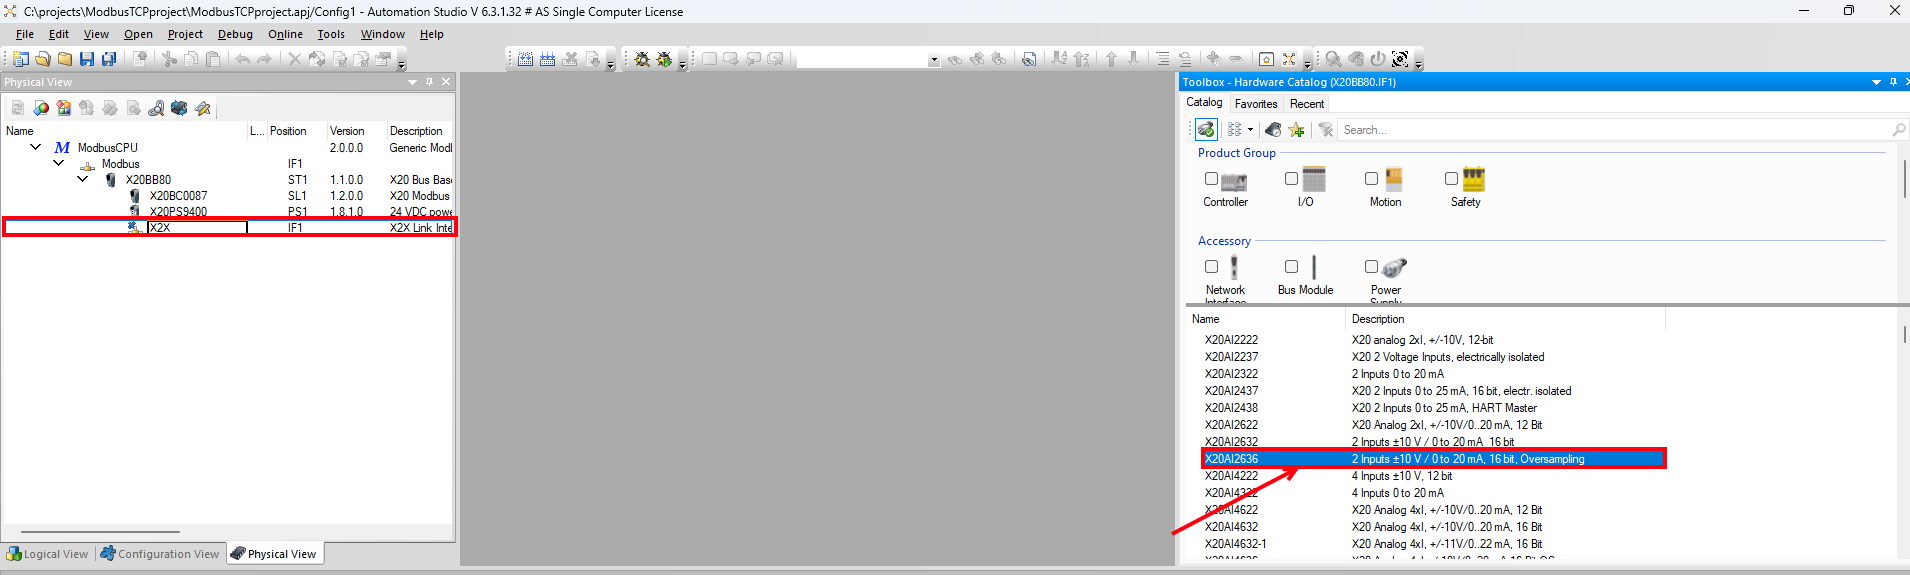Open the Project menu
This screenshot has width=1910, height=575.
(x=185, y=34)
